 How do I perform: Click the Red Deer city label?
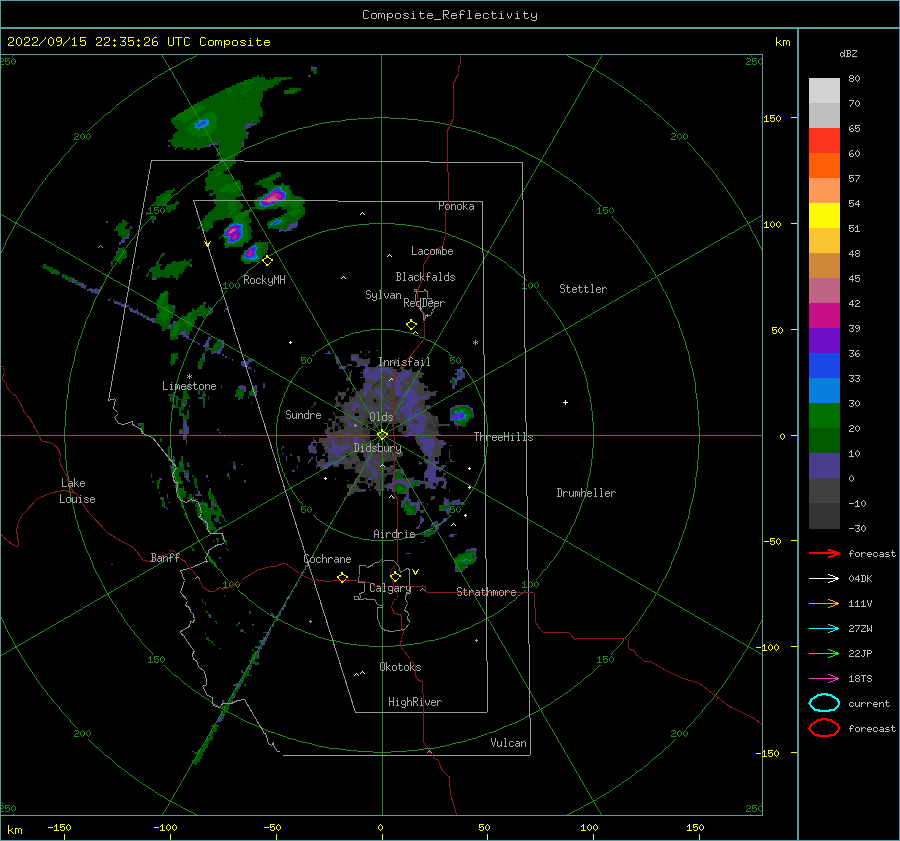tap(424, 303)
